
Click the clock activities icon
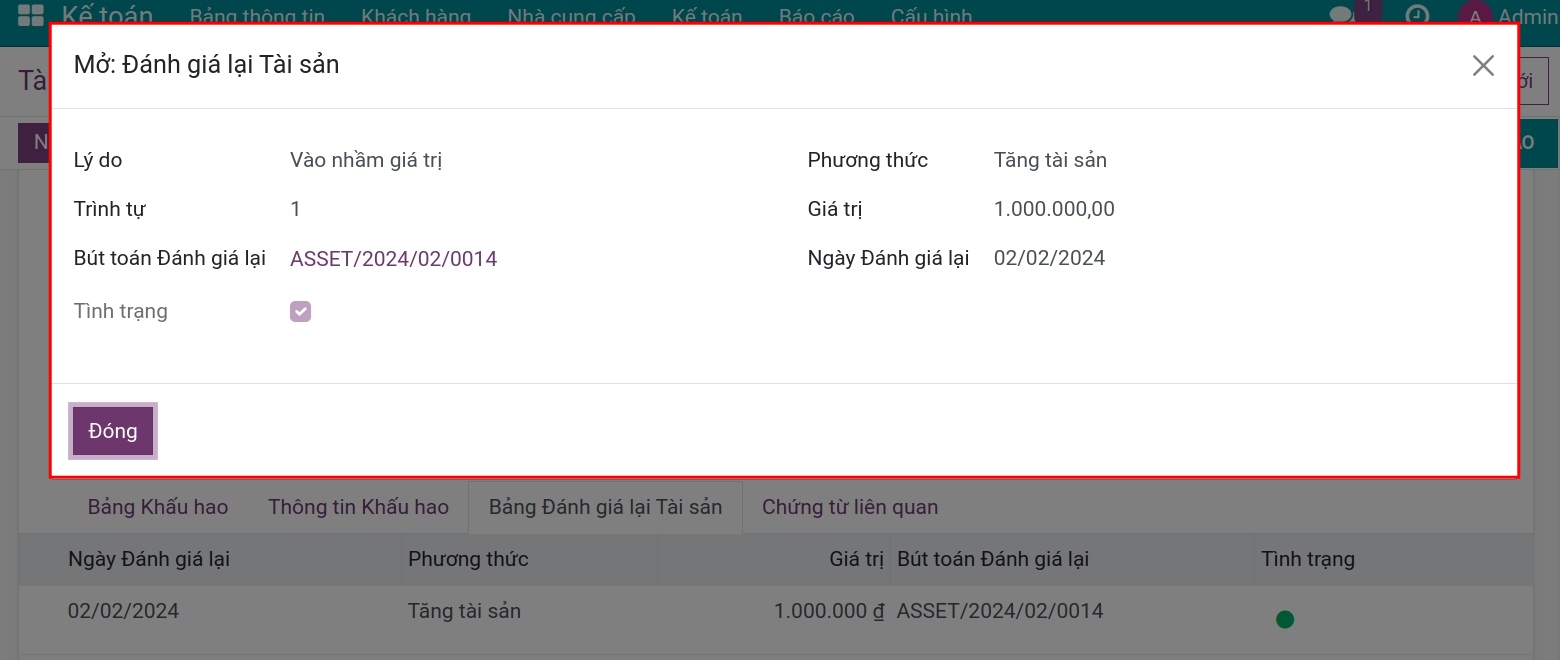(x=1417, y=15)
